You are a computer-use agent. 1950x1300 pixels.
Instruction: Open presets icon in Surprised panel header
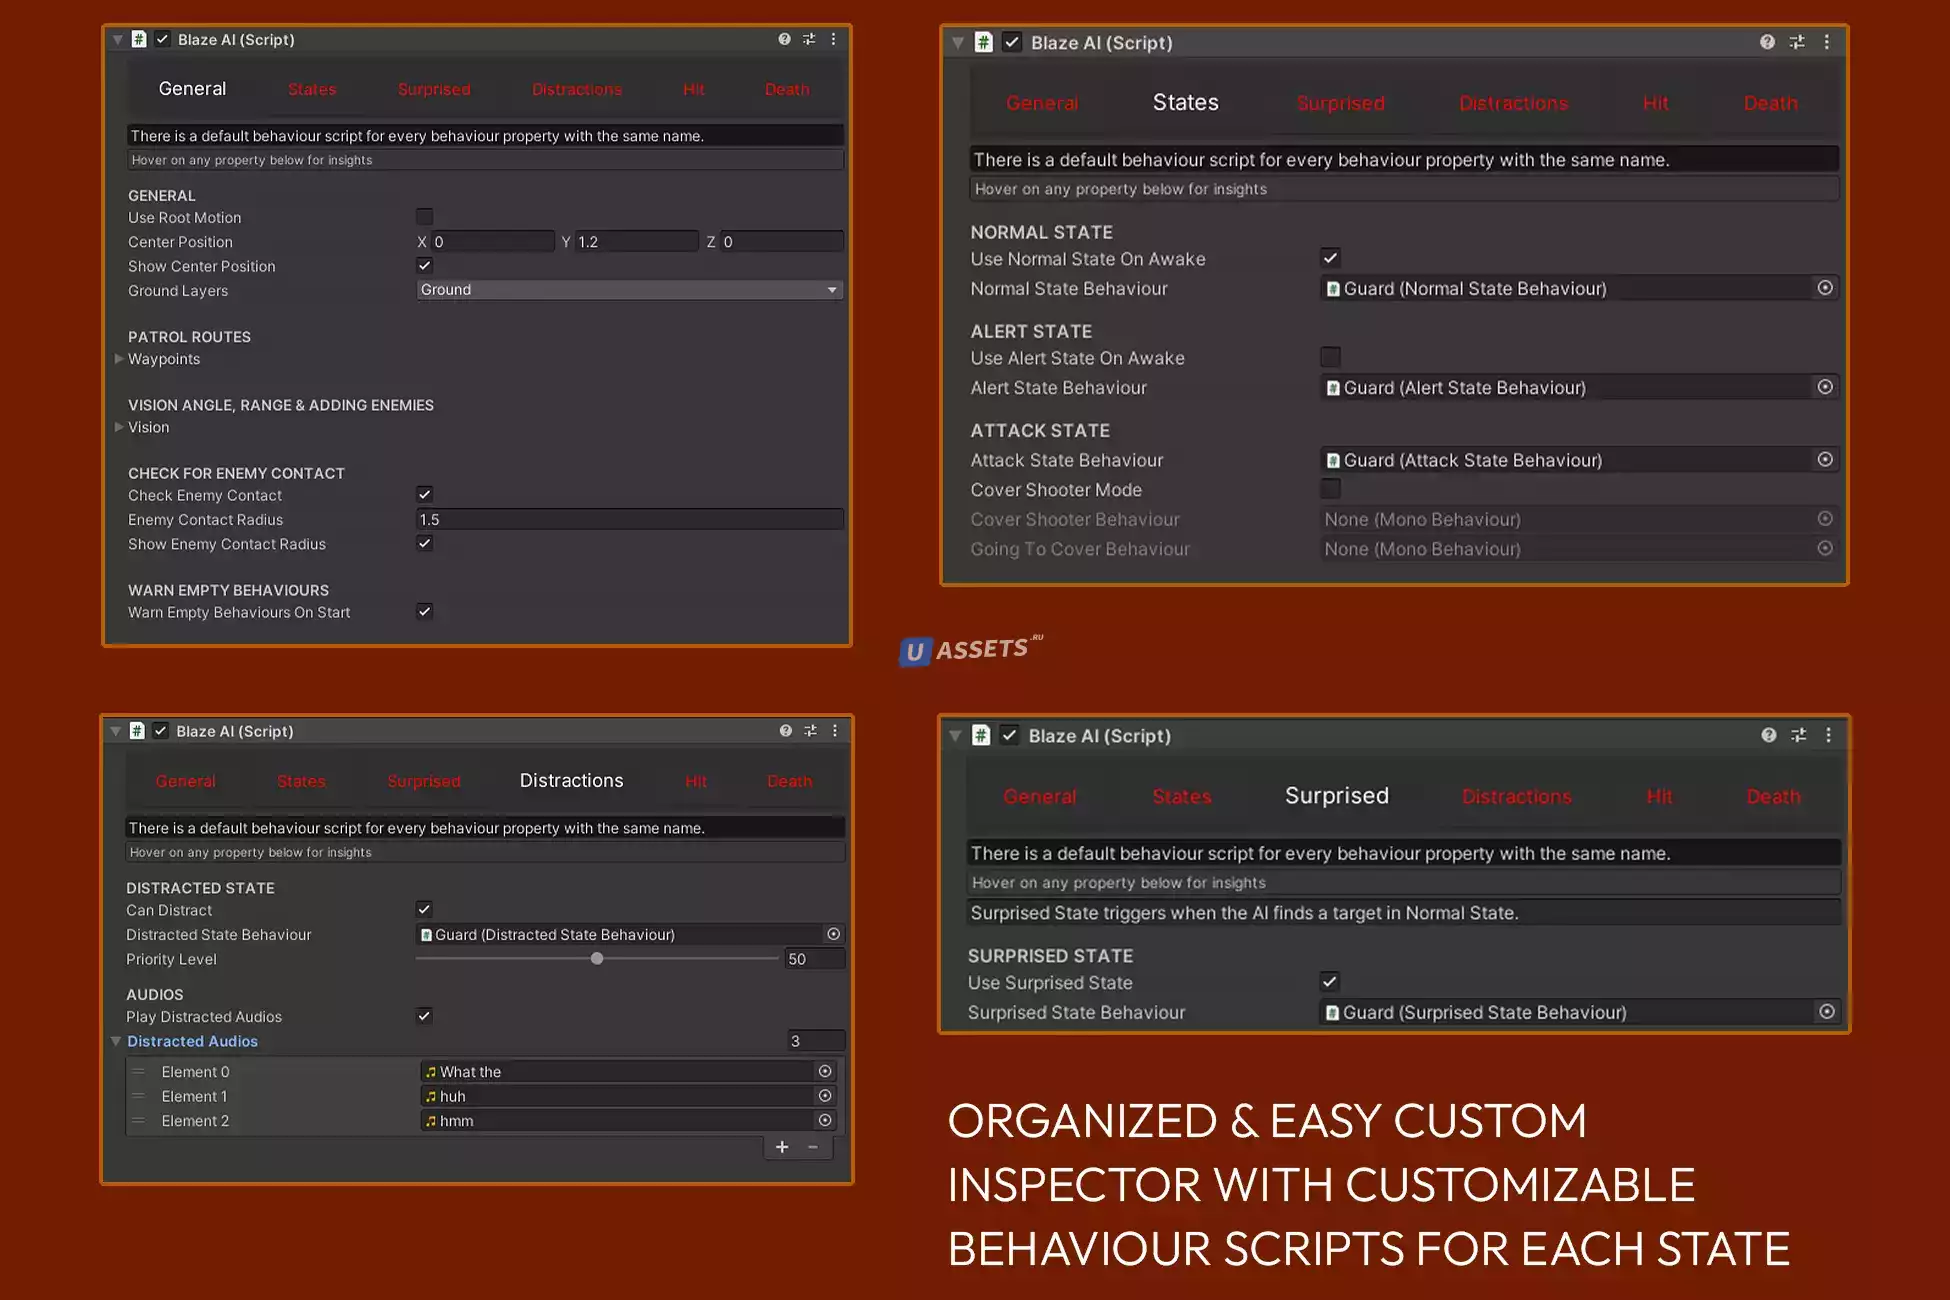[x=1798, y=735]
